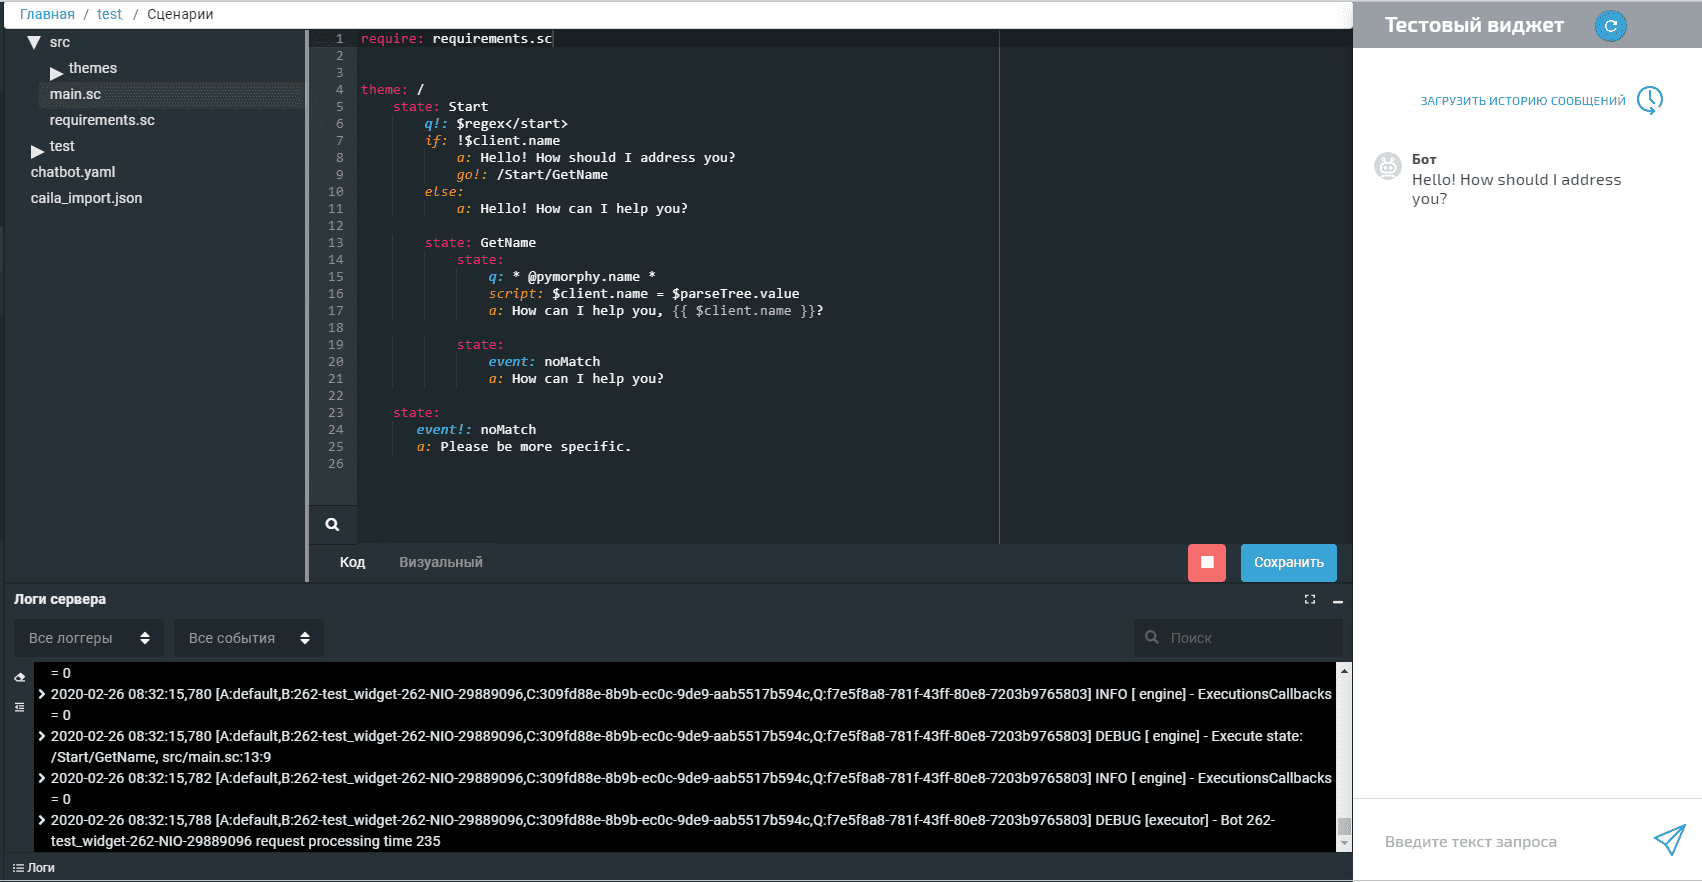
Task: Expand server logs panel to fullscreen
Action: [x=1309, y=599]
